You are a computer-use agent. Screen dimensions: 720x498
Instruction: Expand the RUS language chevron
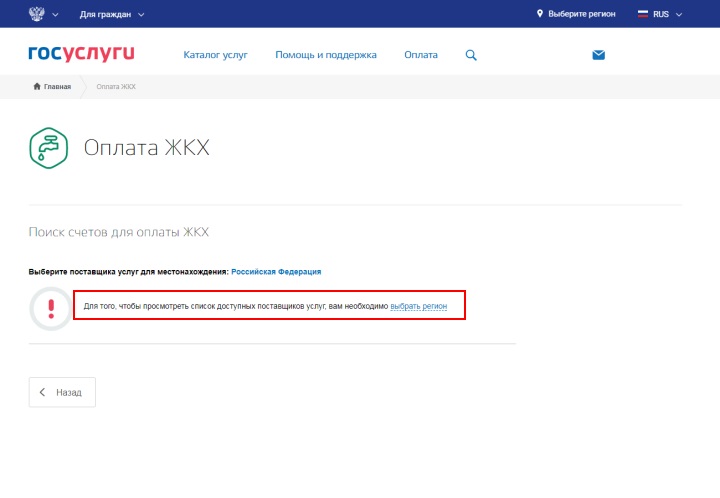coord(679,15)
